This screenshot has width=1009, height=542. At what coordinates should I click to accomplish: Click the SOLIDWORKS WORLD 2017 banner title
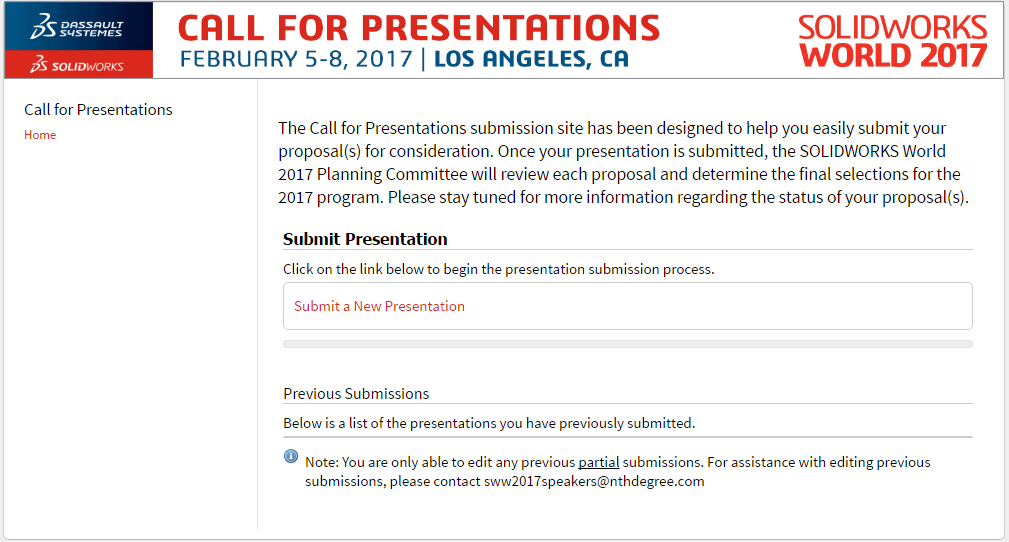893,42
